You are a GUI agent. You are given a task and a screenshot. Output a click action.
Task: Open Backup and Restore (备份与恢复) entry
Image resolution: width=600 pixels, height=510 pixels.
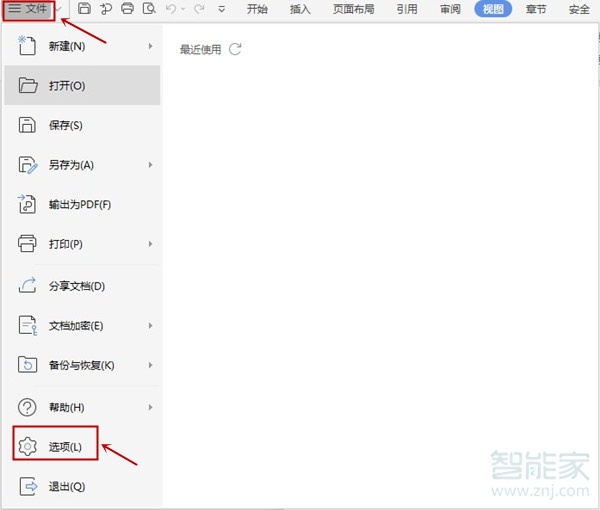[x=80, y=365]
